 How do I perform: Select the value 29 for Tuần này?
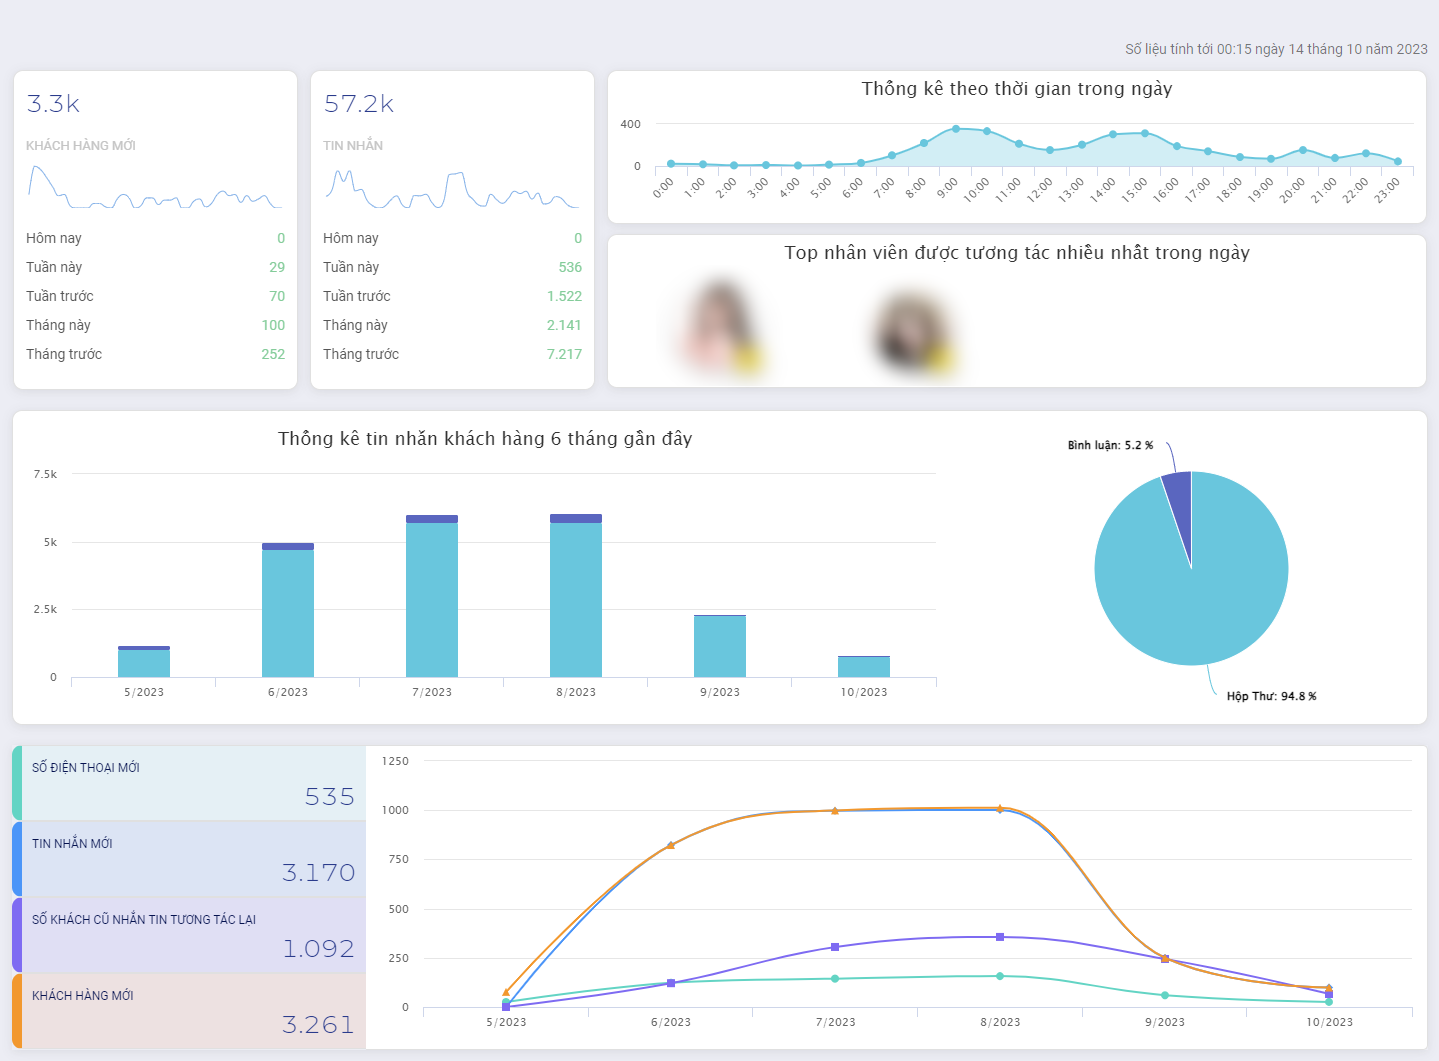(x=277, y=267)
